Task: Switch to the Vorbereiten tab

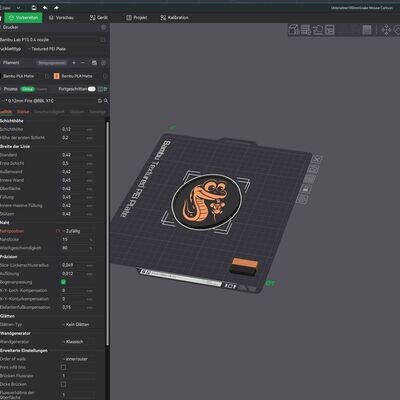Action: point(23,18)
